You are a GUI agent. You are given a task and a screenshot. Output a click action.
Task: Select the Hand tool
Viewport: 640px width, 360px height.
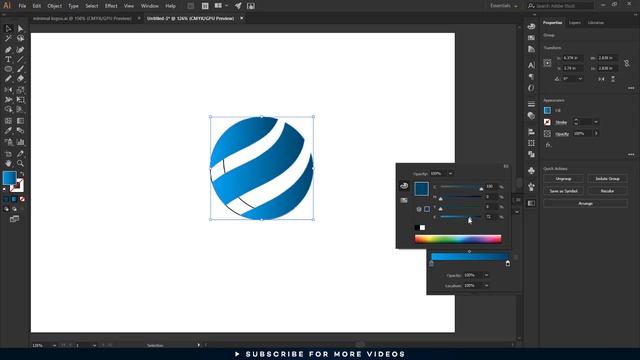8,163
